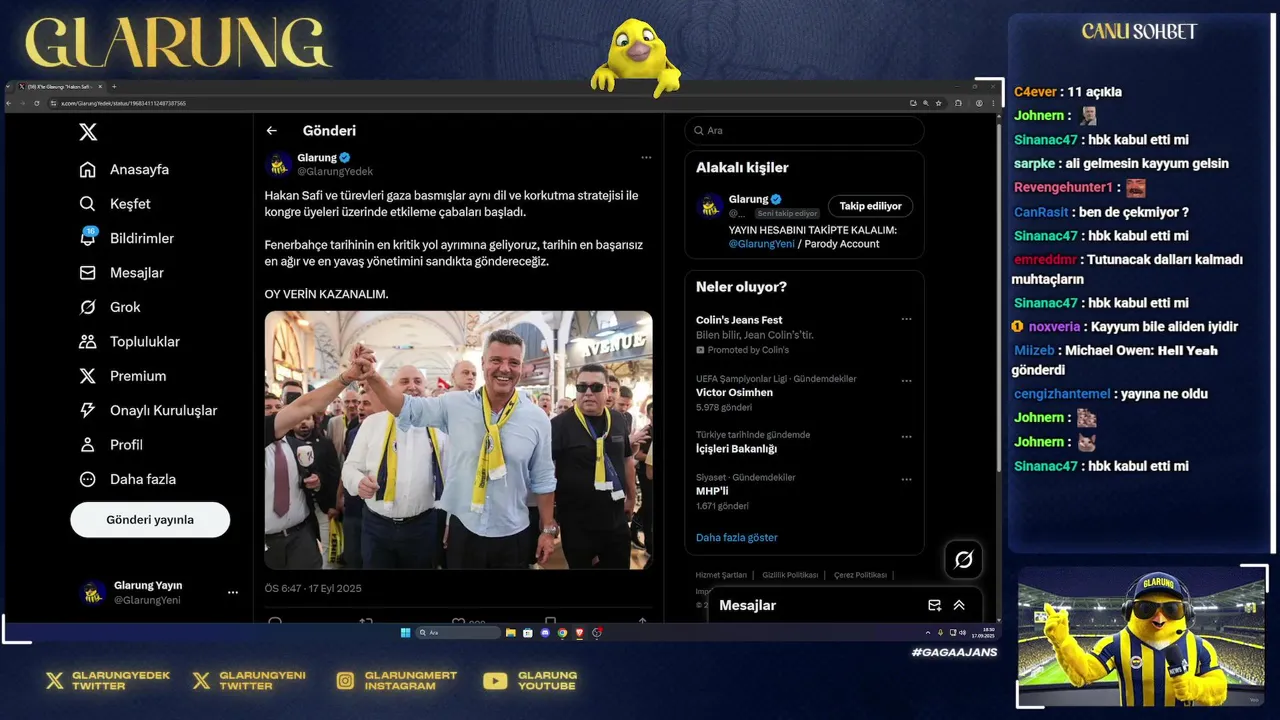Open the @GlarungYeni link in the bio

[x=761, y=244]
